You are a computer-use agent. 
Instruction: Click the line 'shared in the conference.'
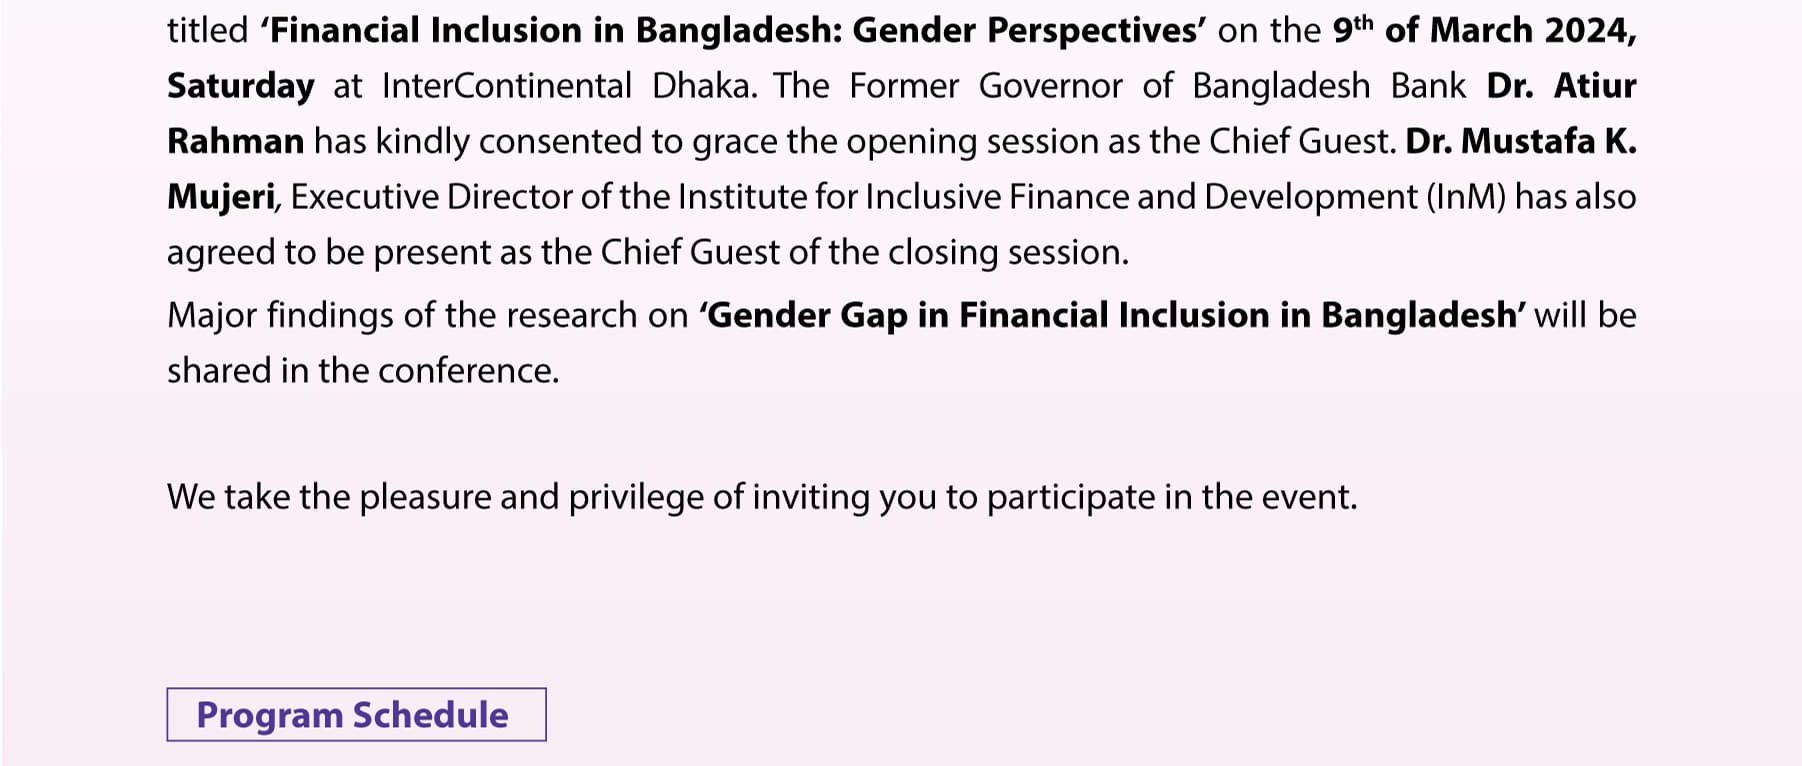pos(363,371)
